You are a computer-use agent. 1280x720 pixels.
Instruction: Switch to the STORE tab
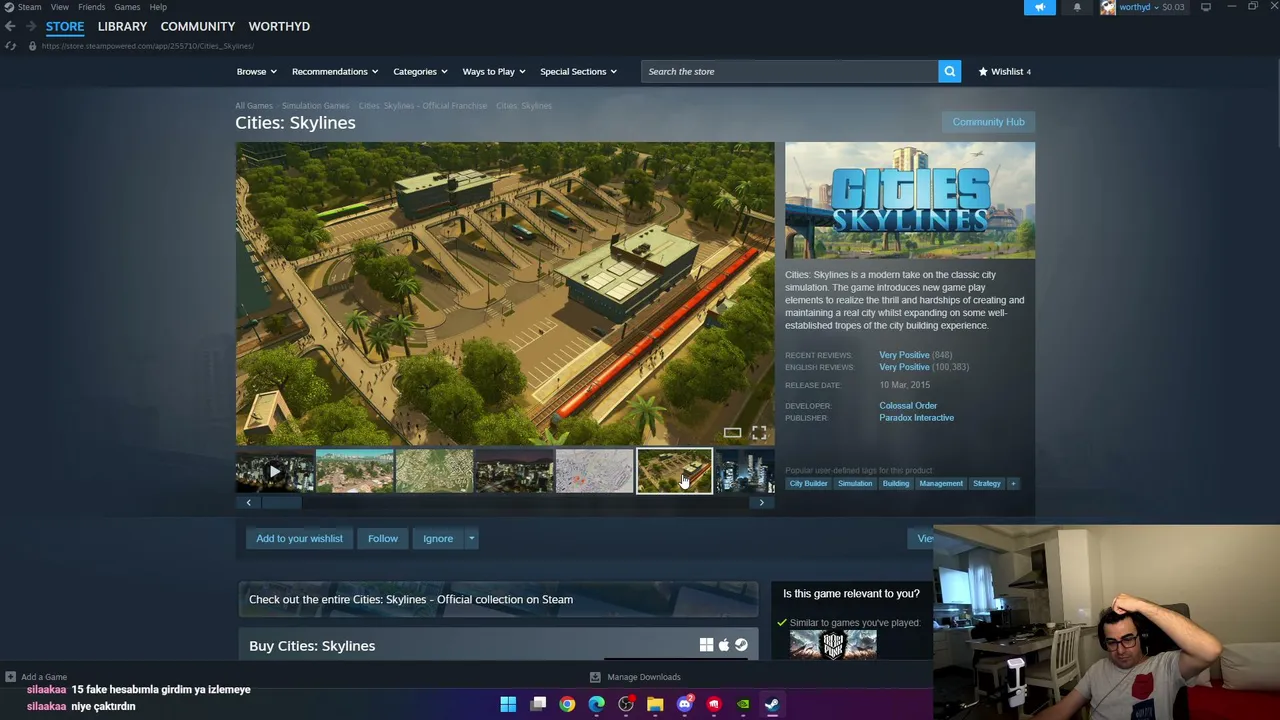65,26
